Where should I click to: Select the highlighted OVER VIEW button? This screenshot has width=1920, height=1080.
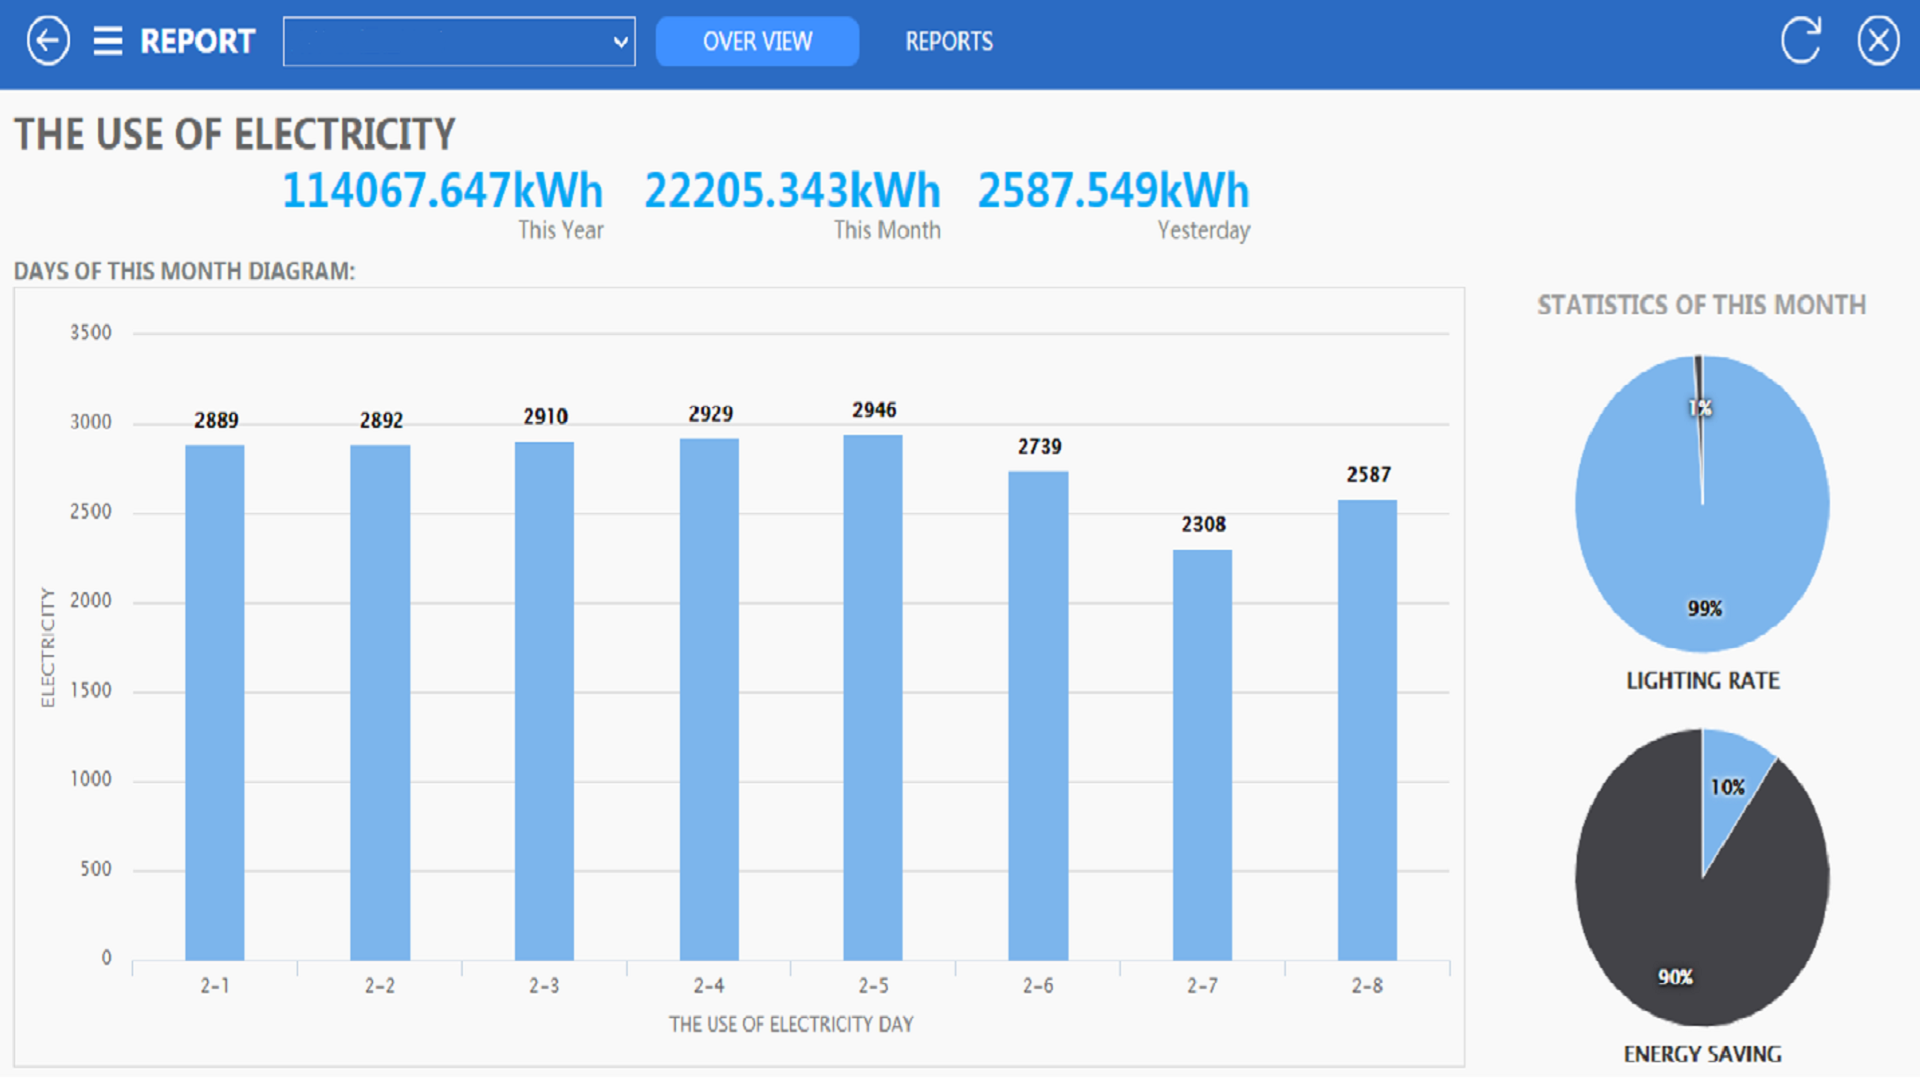(x=757, y=41)
